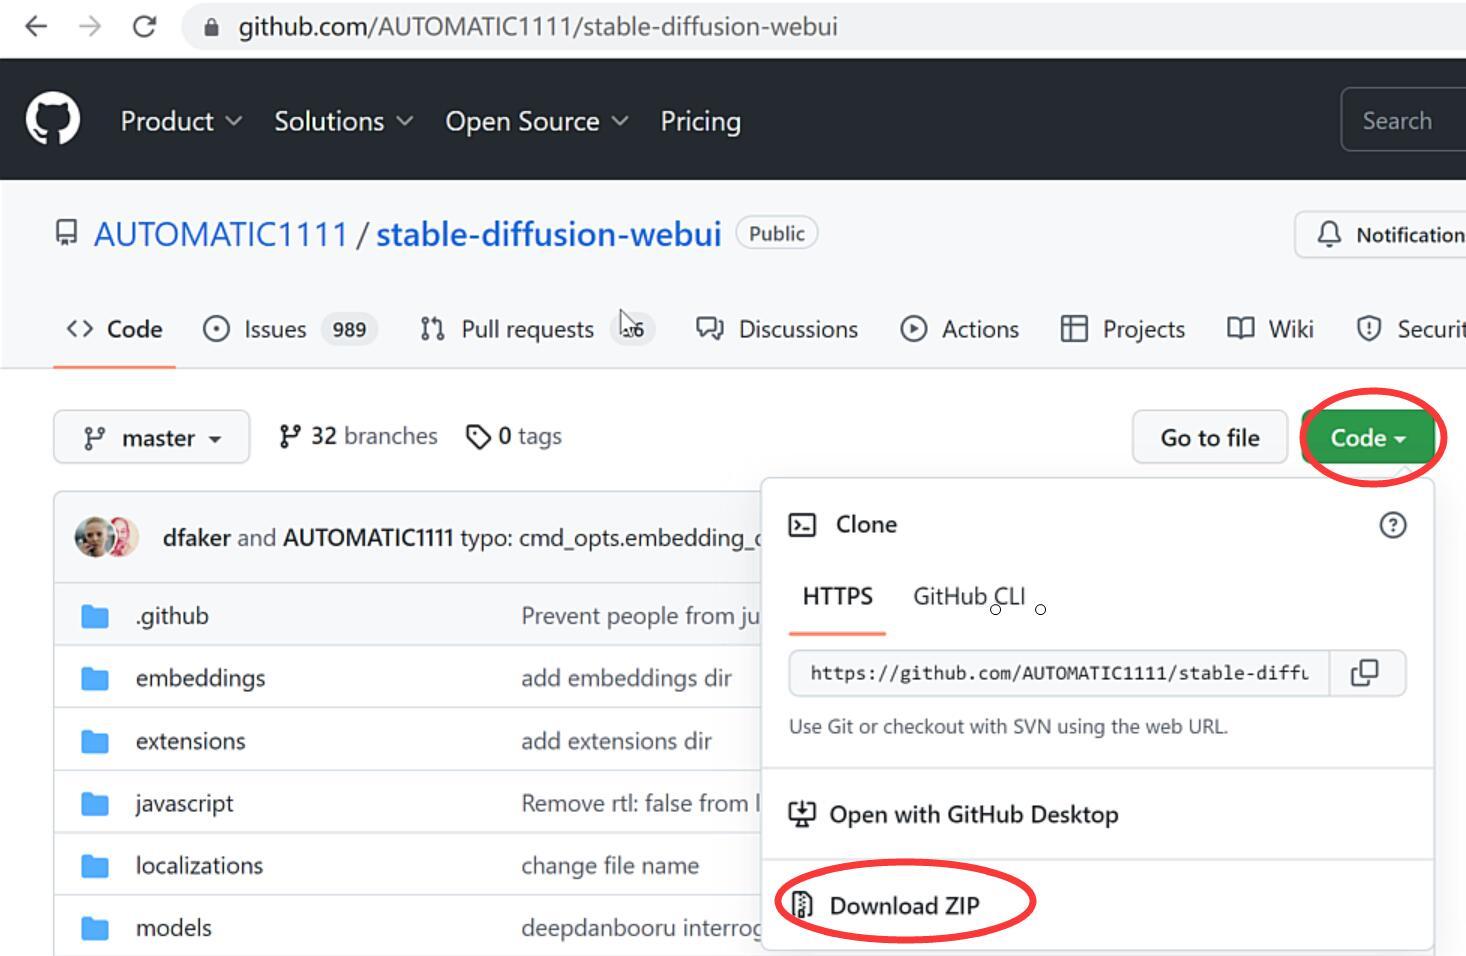The width and height of the screenshot is (1466, 956).
Task: Open the .github folder
Action: (172, 615)
